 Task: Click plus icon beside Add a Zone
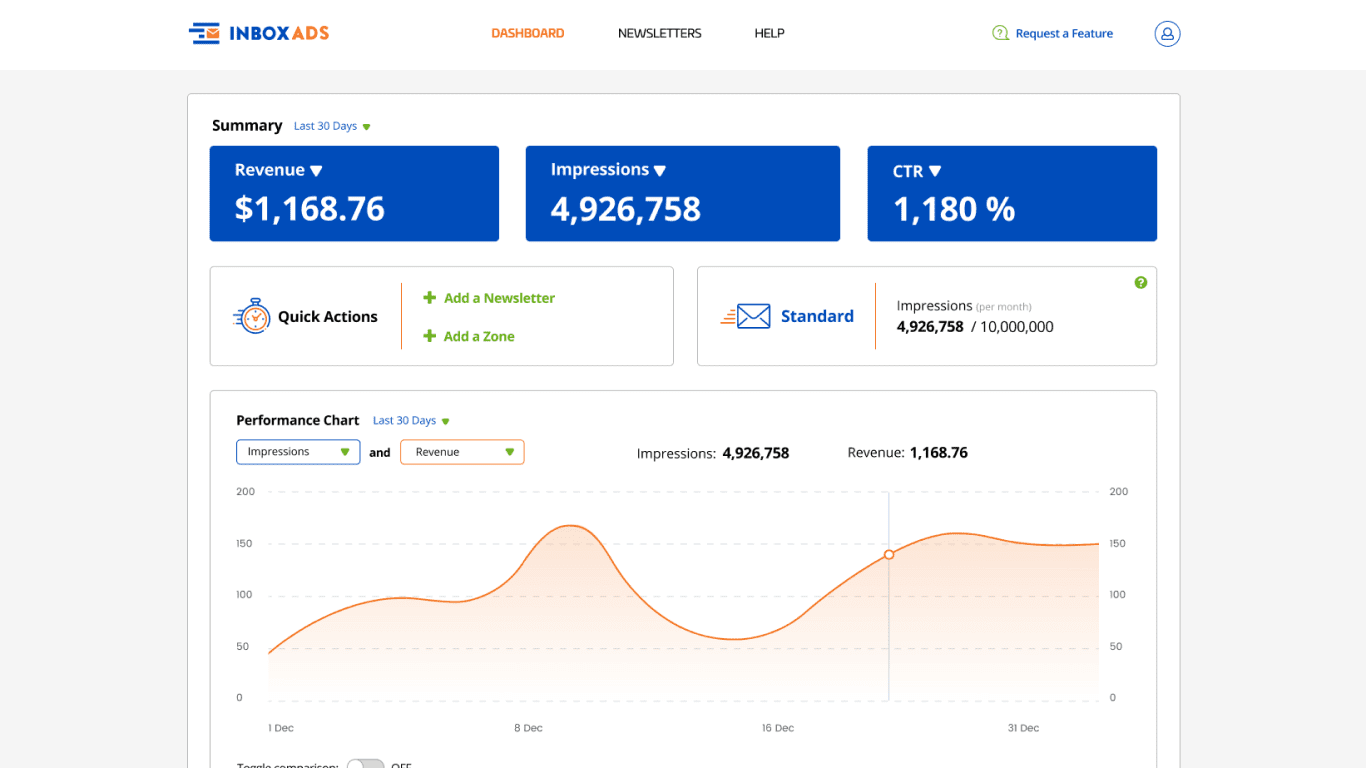click(430, 336)
